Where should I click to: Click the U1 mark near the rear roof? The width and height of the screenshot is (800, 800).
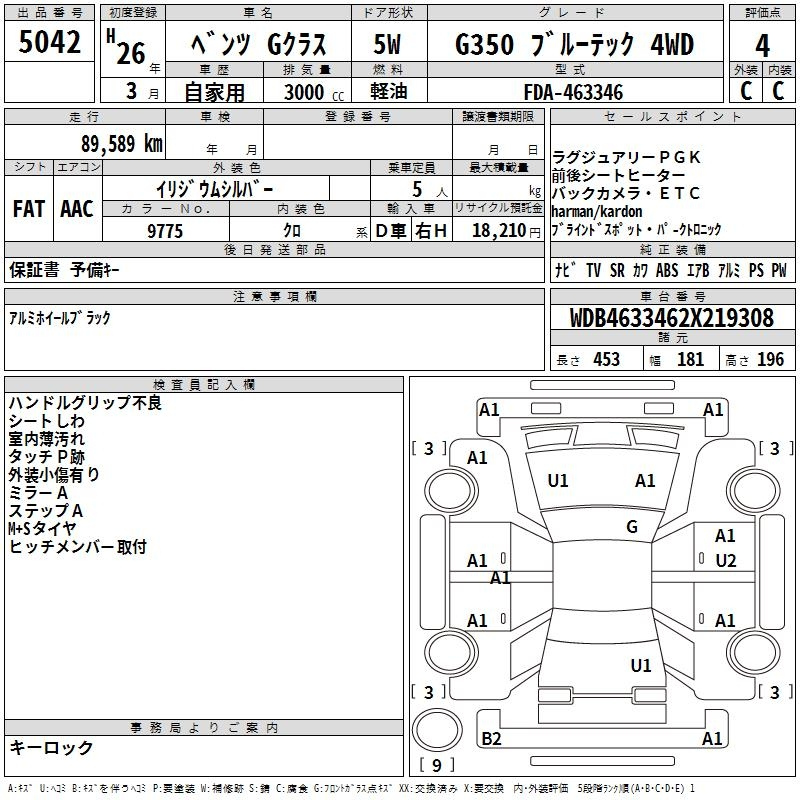[641, 666]
